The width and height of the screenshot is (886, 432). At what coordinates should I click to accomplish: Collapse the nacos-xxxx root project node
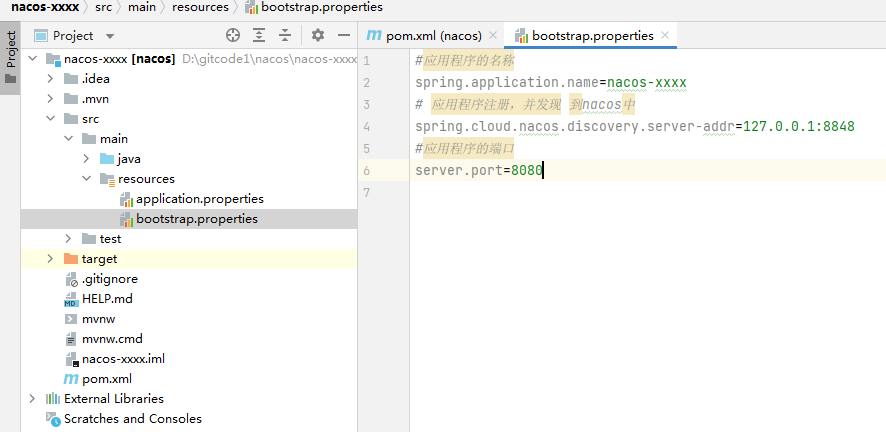32,59
